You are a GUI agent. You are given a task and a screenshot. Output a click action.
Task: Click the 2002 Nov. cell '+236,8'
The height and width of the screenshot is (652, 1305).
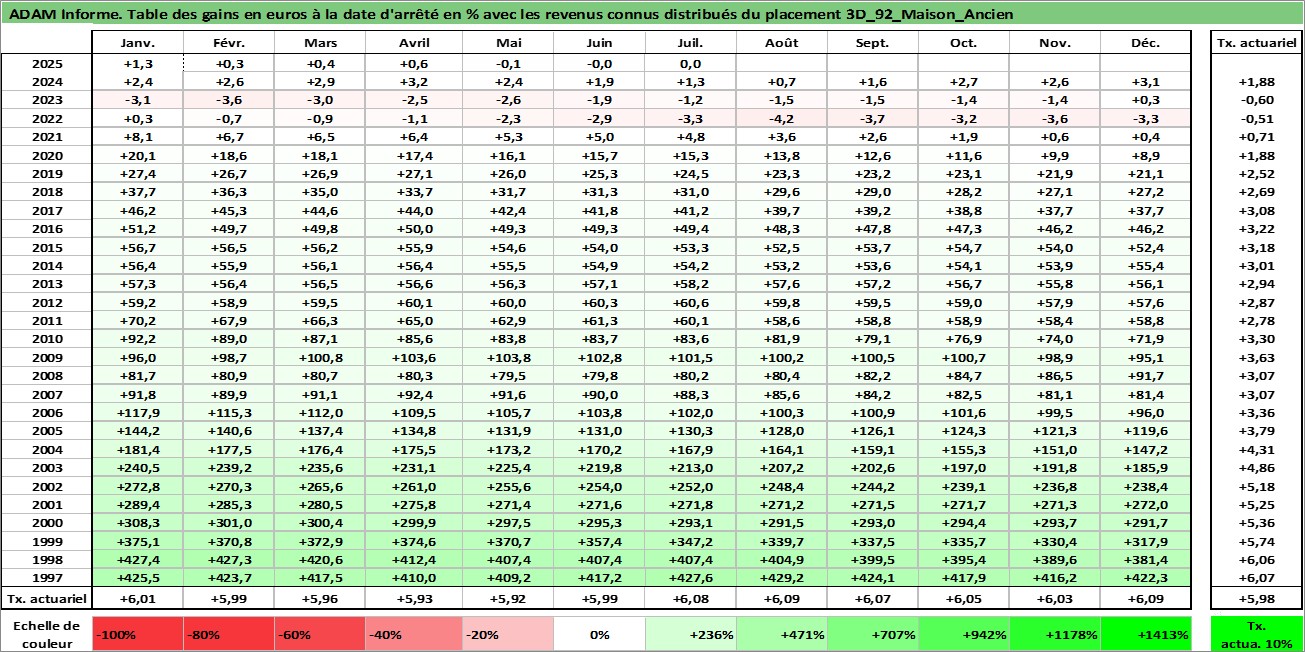[1055, 486]
